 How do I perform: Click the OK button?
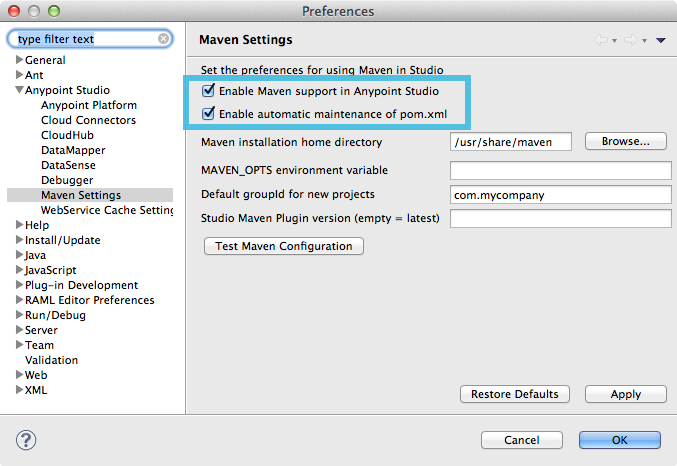(620, 440)
